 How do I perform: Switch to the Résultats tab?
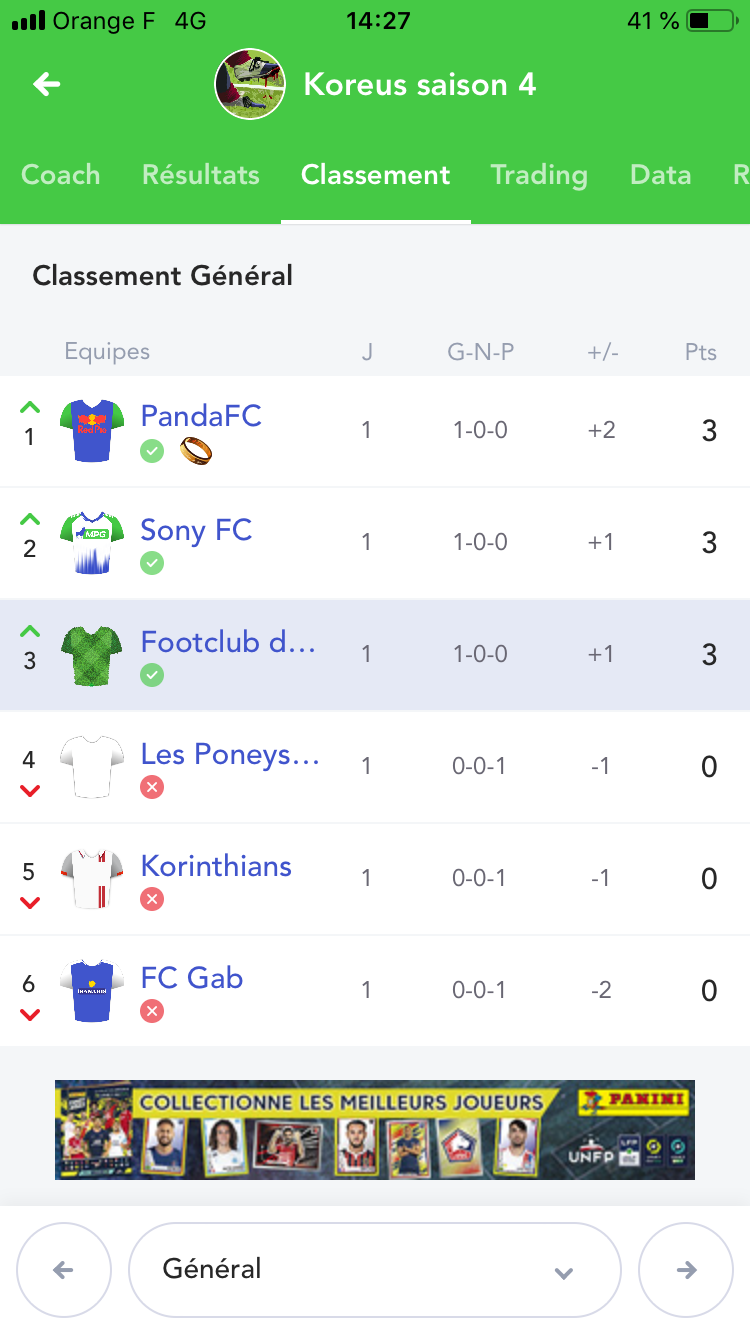coord(200,175)
